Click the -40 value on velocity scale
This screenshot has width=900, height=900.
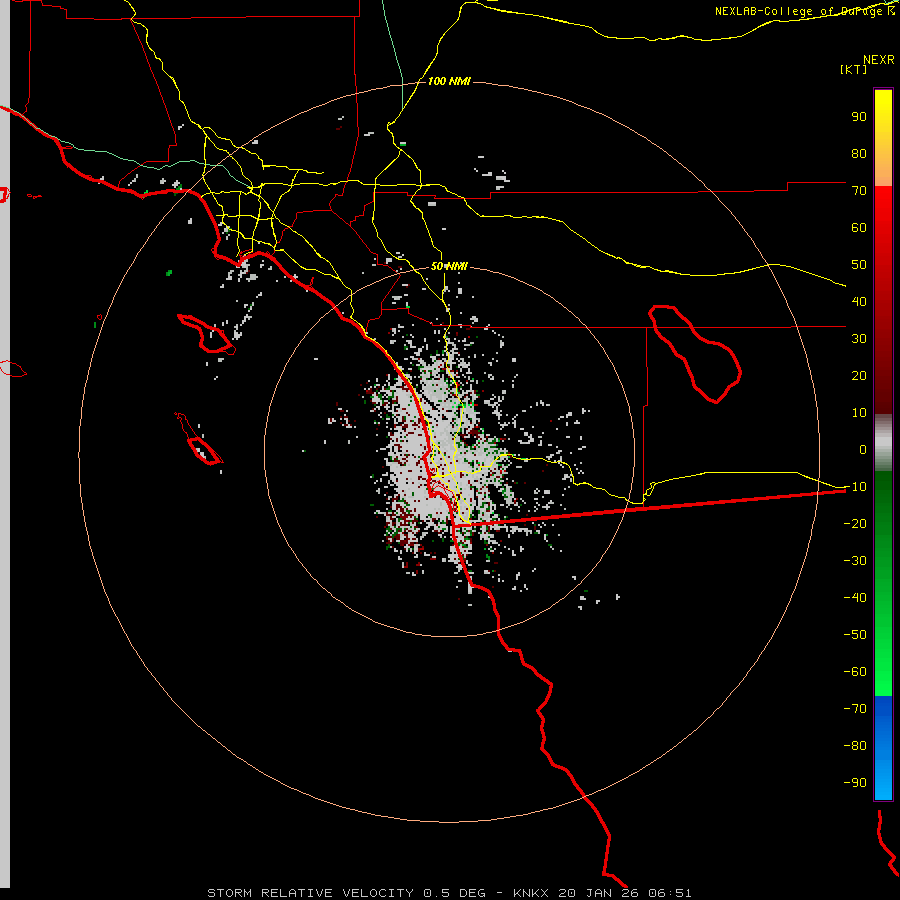pyautogui.click(x=855, y=598)
